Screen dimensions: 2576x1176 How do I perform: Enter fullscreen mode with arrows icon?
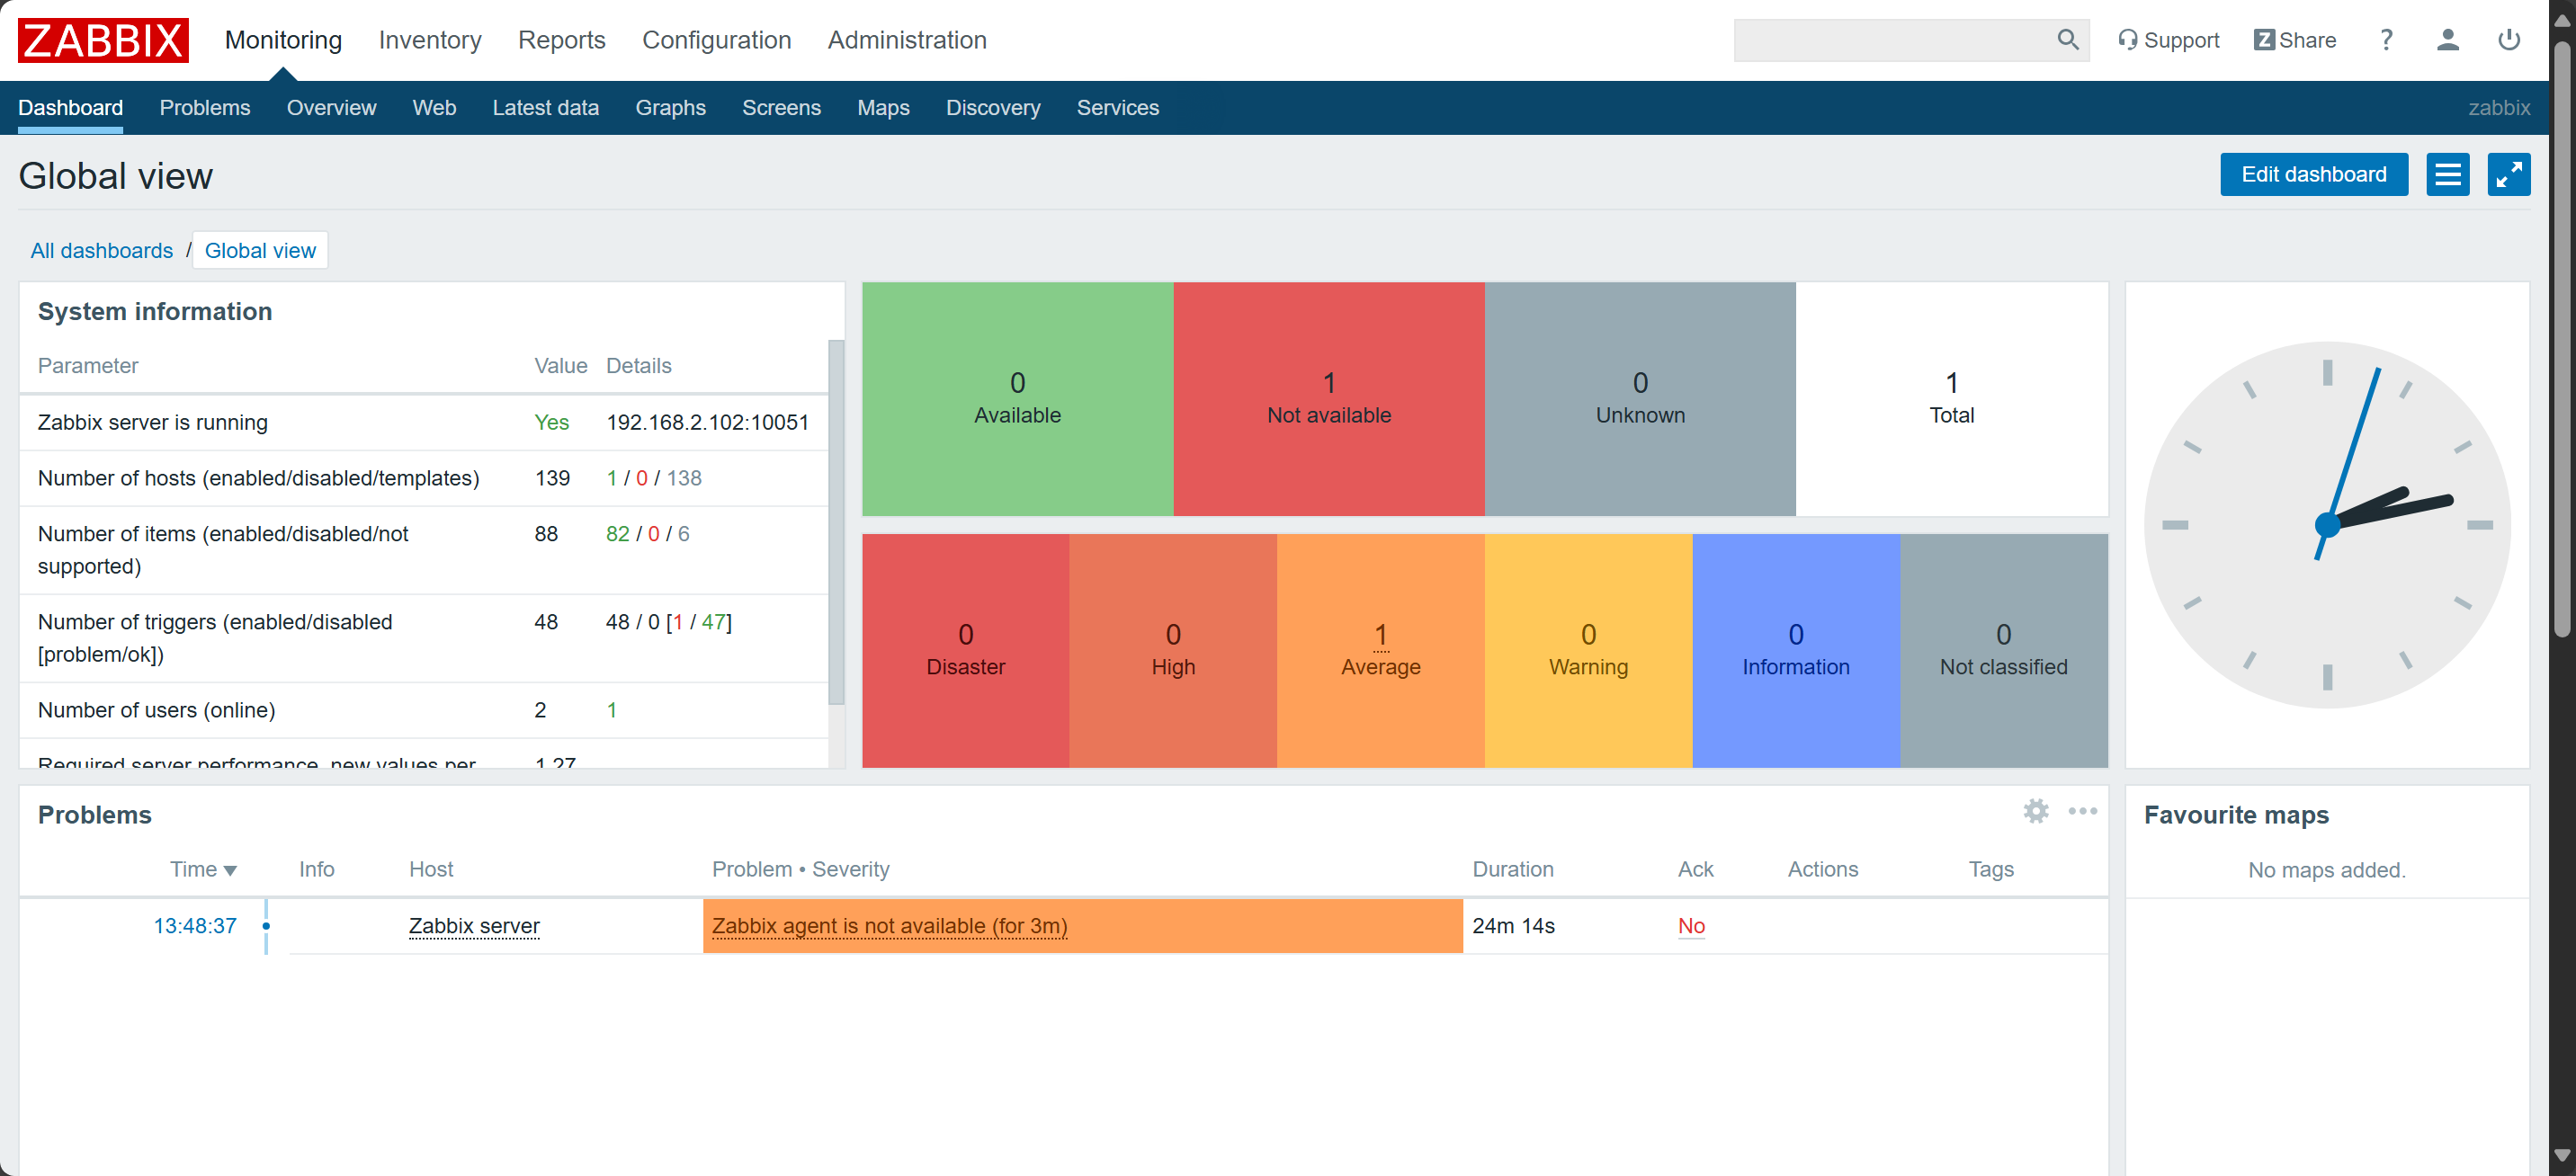tap(2508, 175)
